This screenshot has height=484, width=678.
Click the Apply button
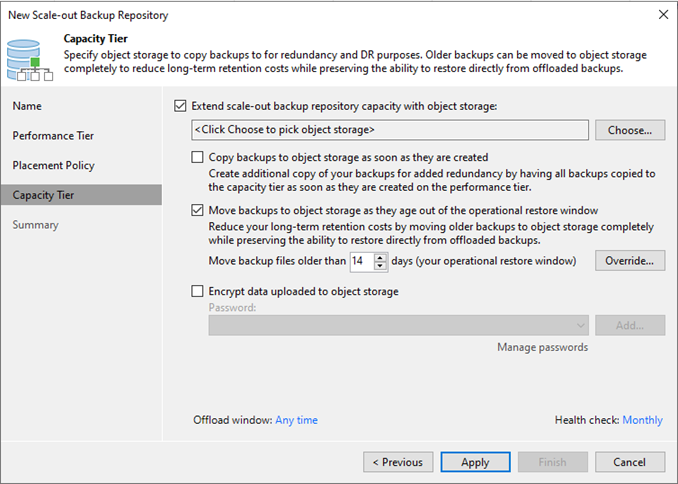click(x=475, y=462)
